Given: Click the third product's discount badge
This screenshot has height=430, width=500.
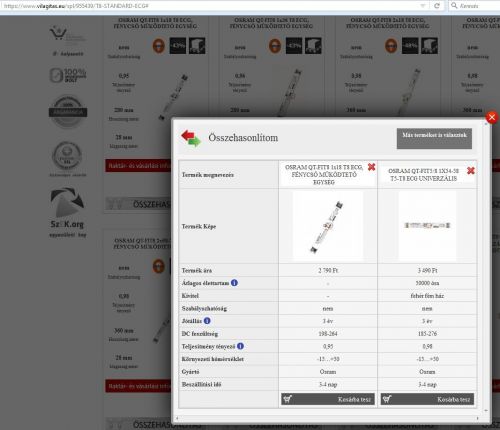Looking at the screenshot, I should 410,46.
